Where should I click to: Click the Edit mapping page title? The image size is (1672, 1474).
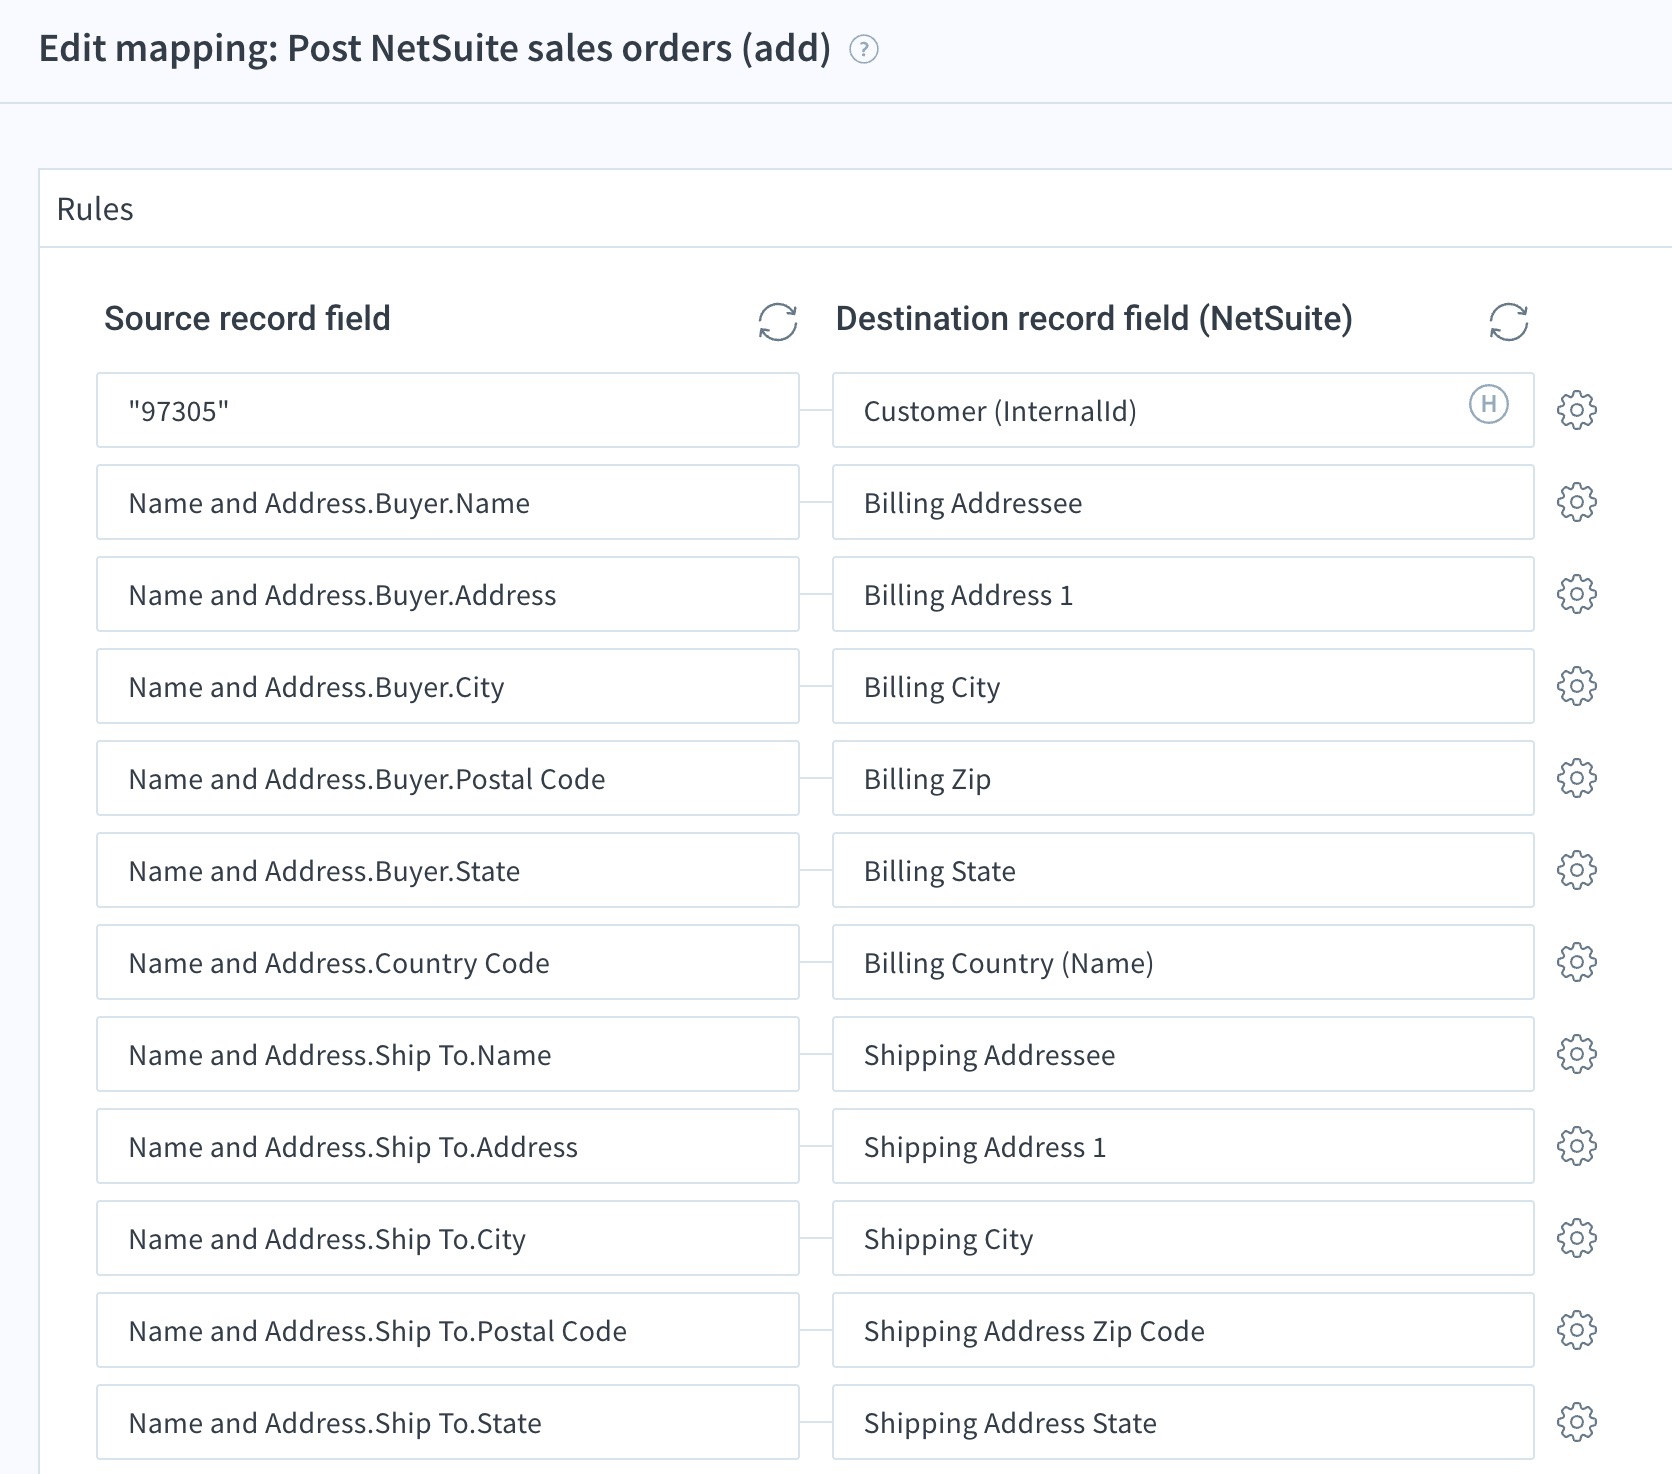coord(435,48)
